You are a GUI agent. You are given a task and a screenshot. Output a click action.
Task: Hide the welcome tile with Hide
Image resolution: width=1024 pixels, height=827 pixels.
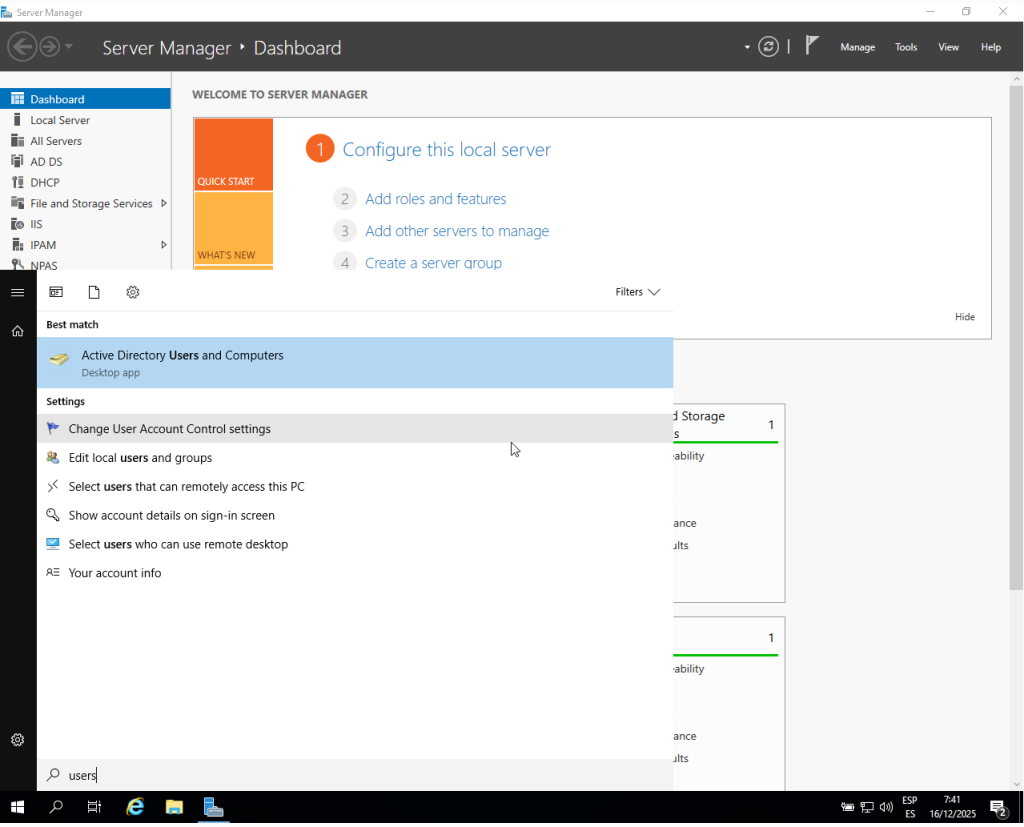[964, 317]
